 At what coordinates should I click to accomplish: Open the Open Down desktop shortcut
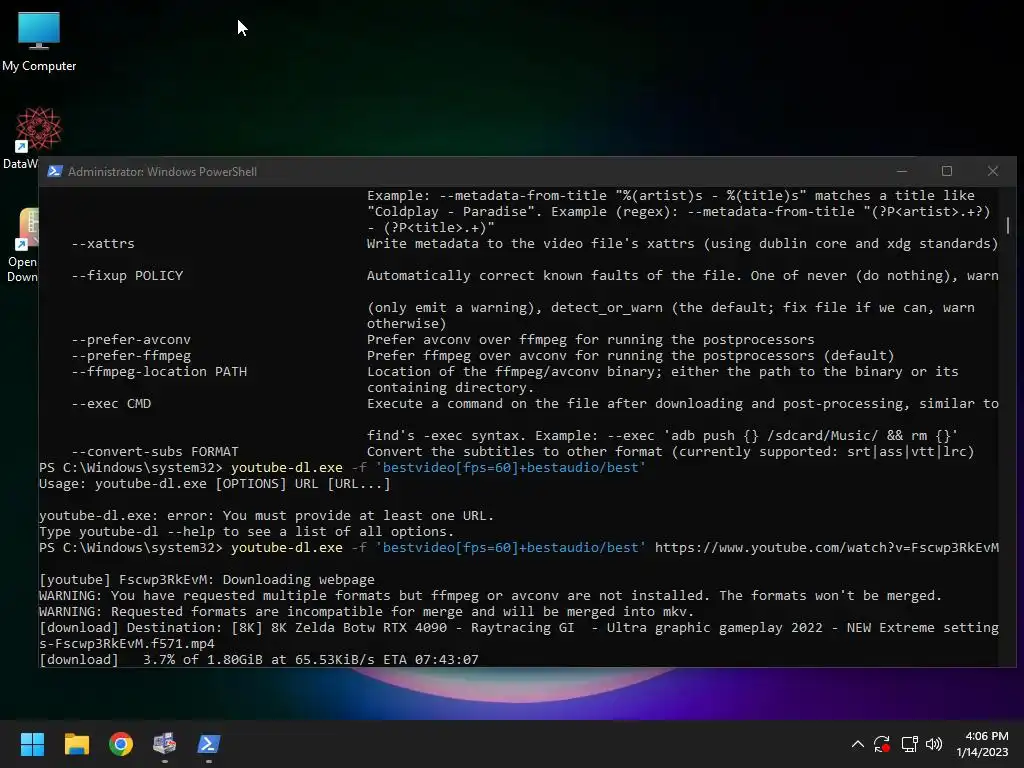point(22,246)
